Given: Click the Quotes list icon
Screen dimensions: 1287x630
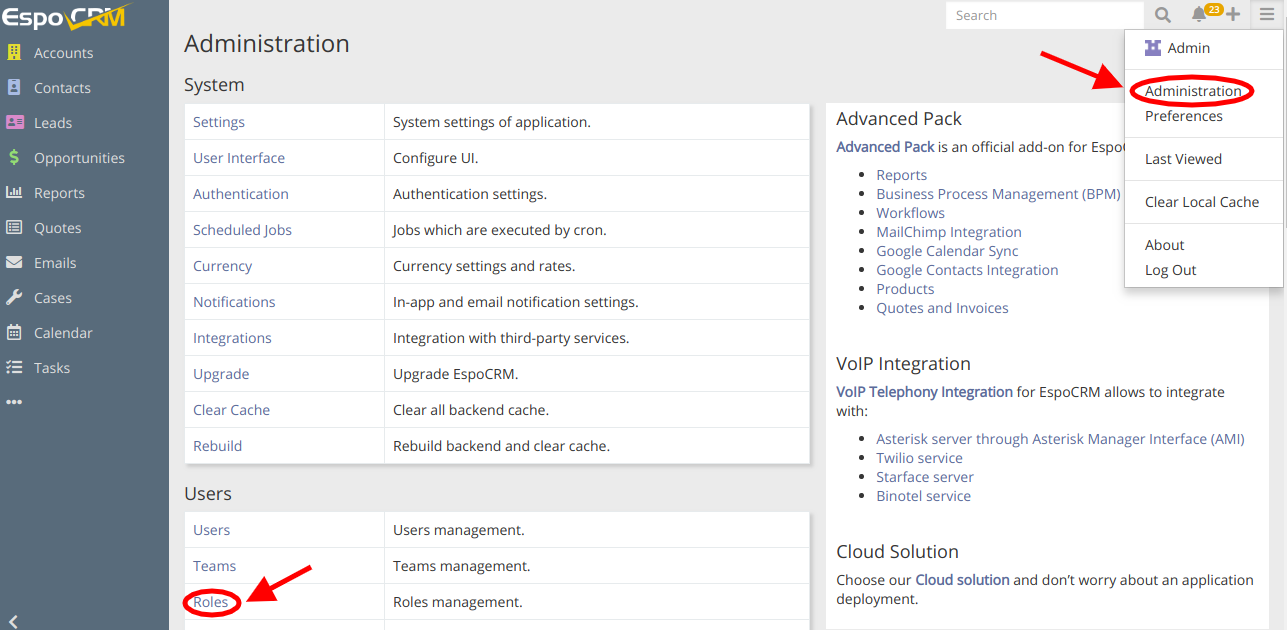Looking at the screenshot, I should (14, 228).
